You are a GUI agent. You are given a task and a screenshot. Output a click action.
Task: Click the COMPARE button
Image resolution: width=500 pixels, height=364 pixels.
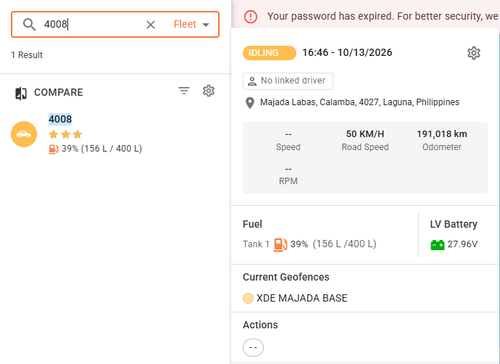(49, 92)
